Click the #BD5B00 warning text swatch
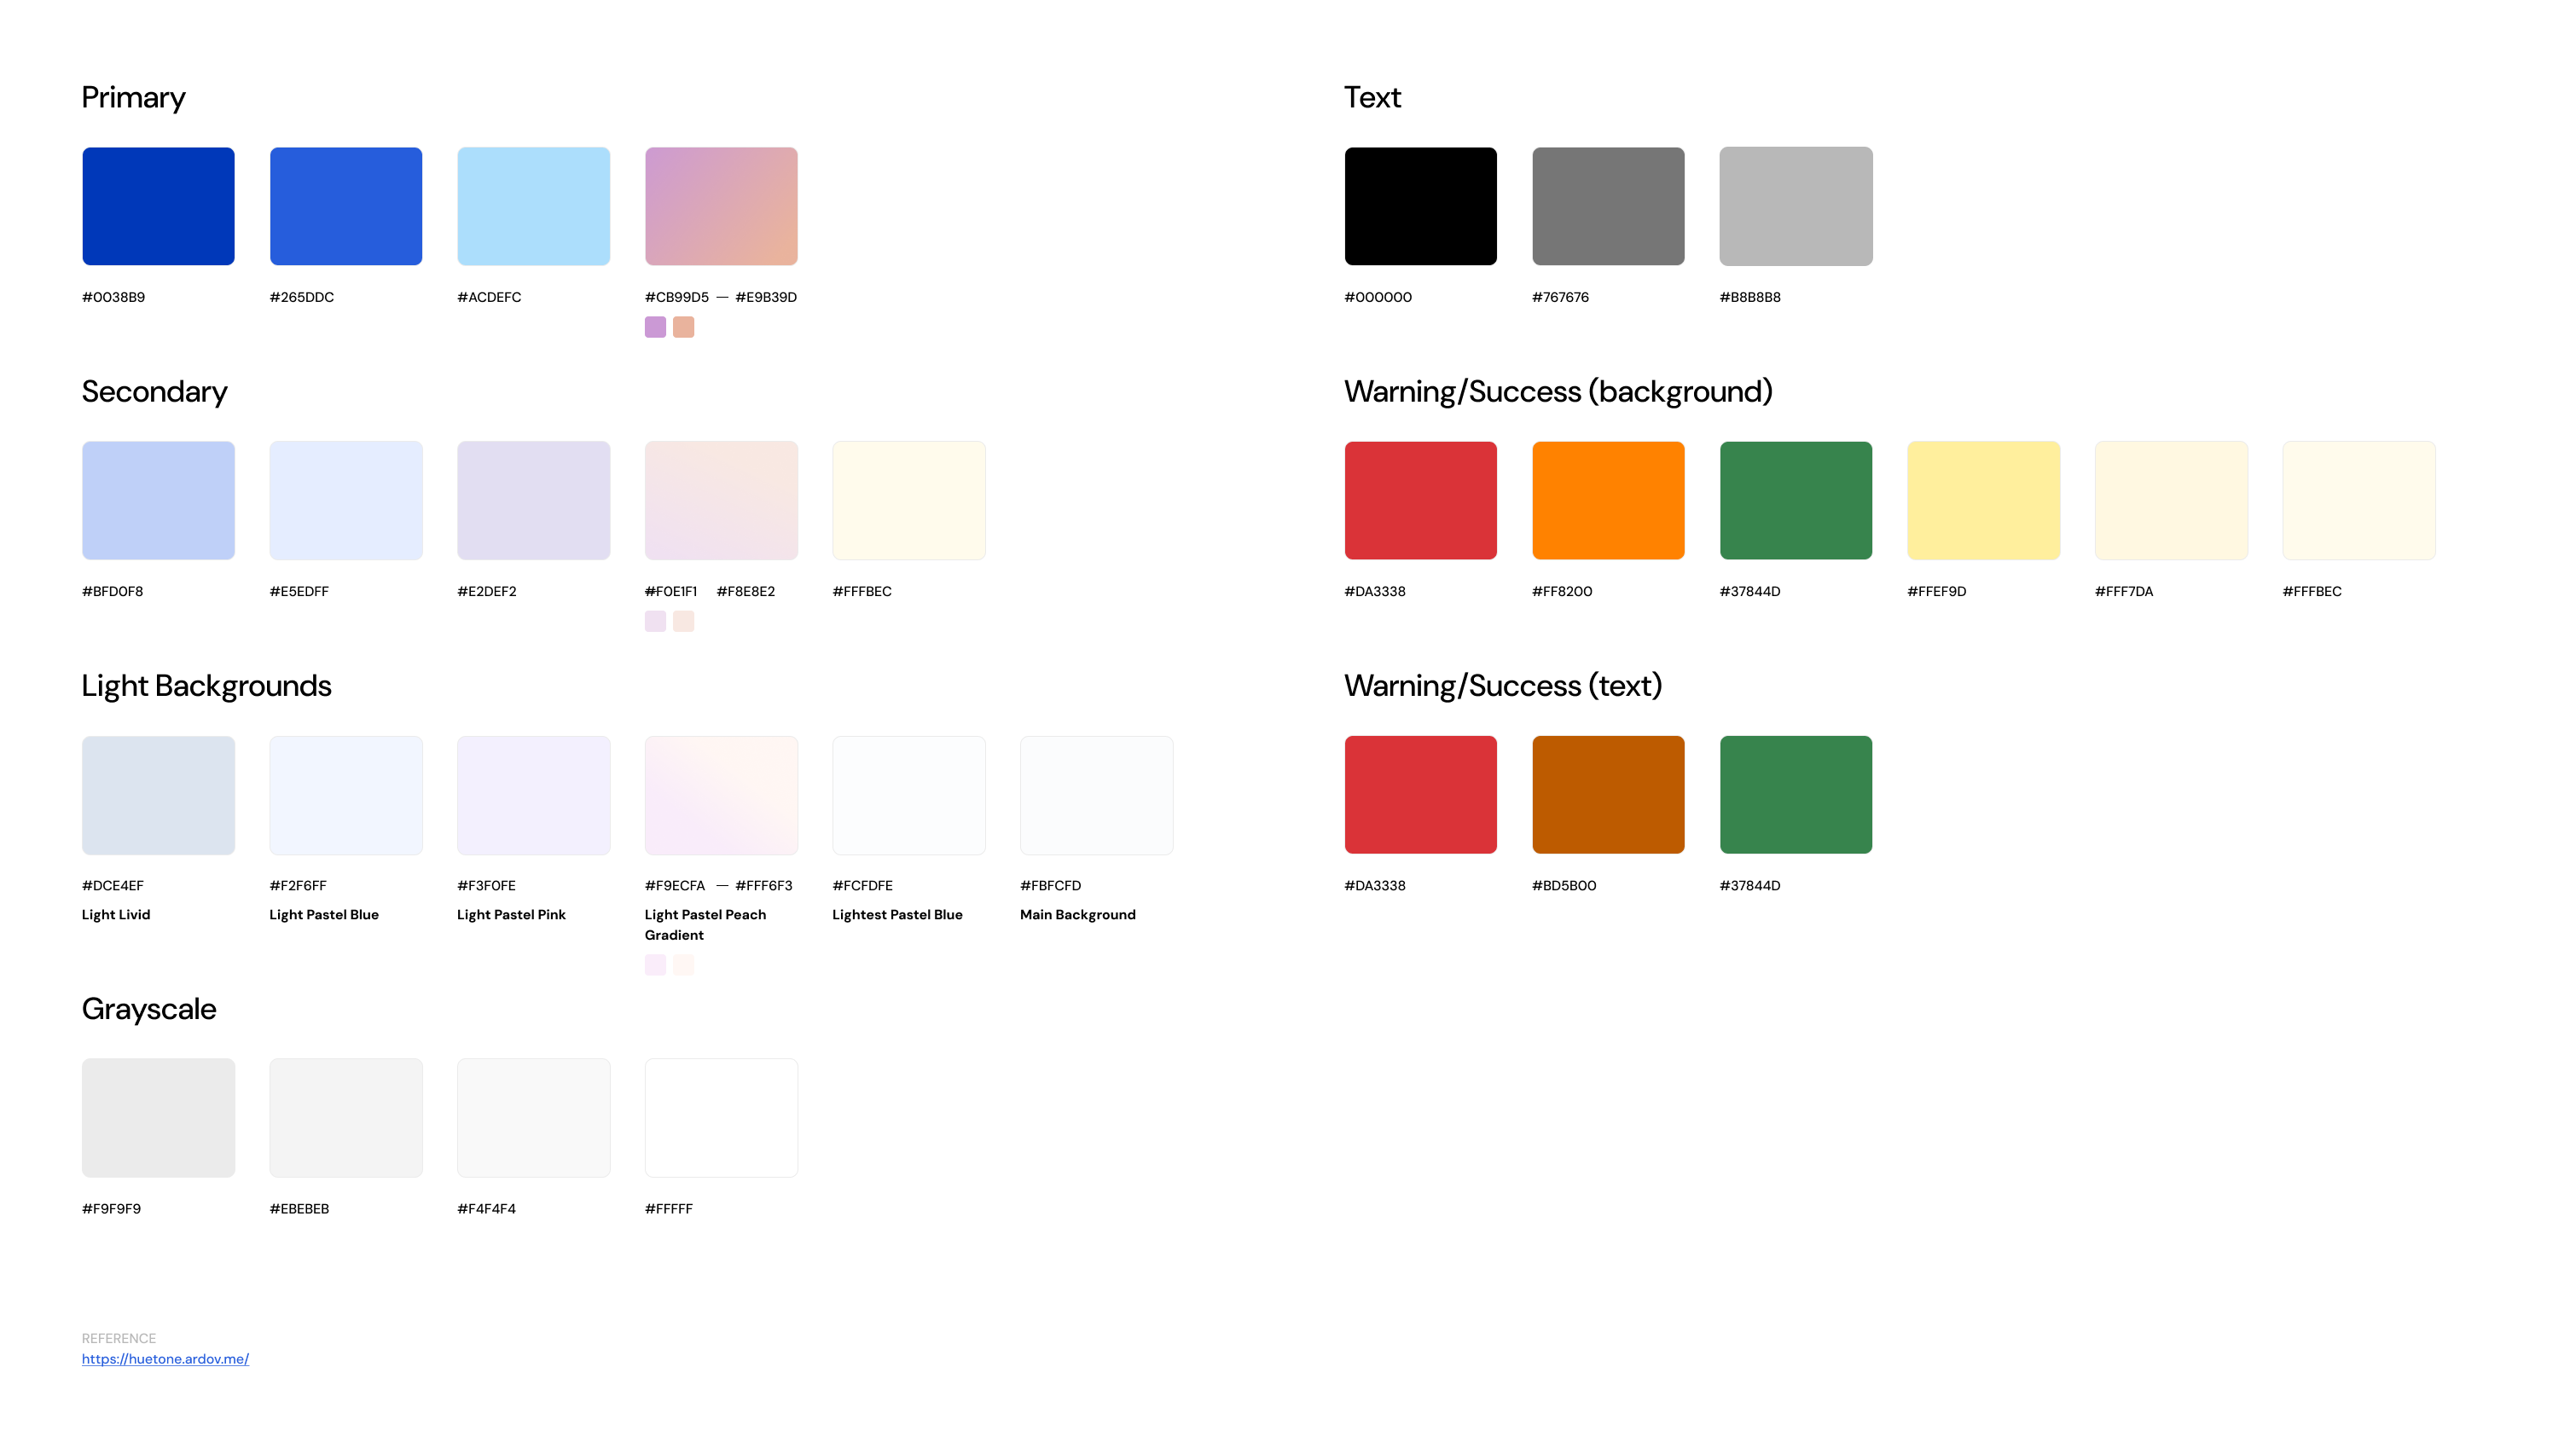The width and height of the screenshot is (2576, 1448). pyautogui.click(x=1608, y=795)
